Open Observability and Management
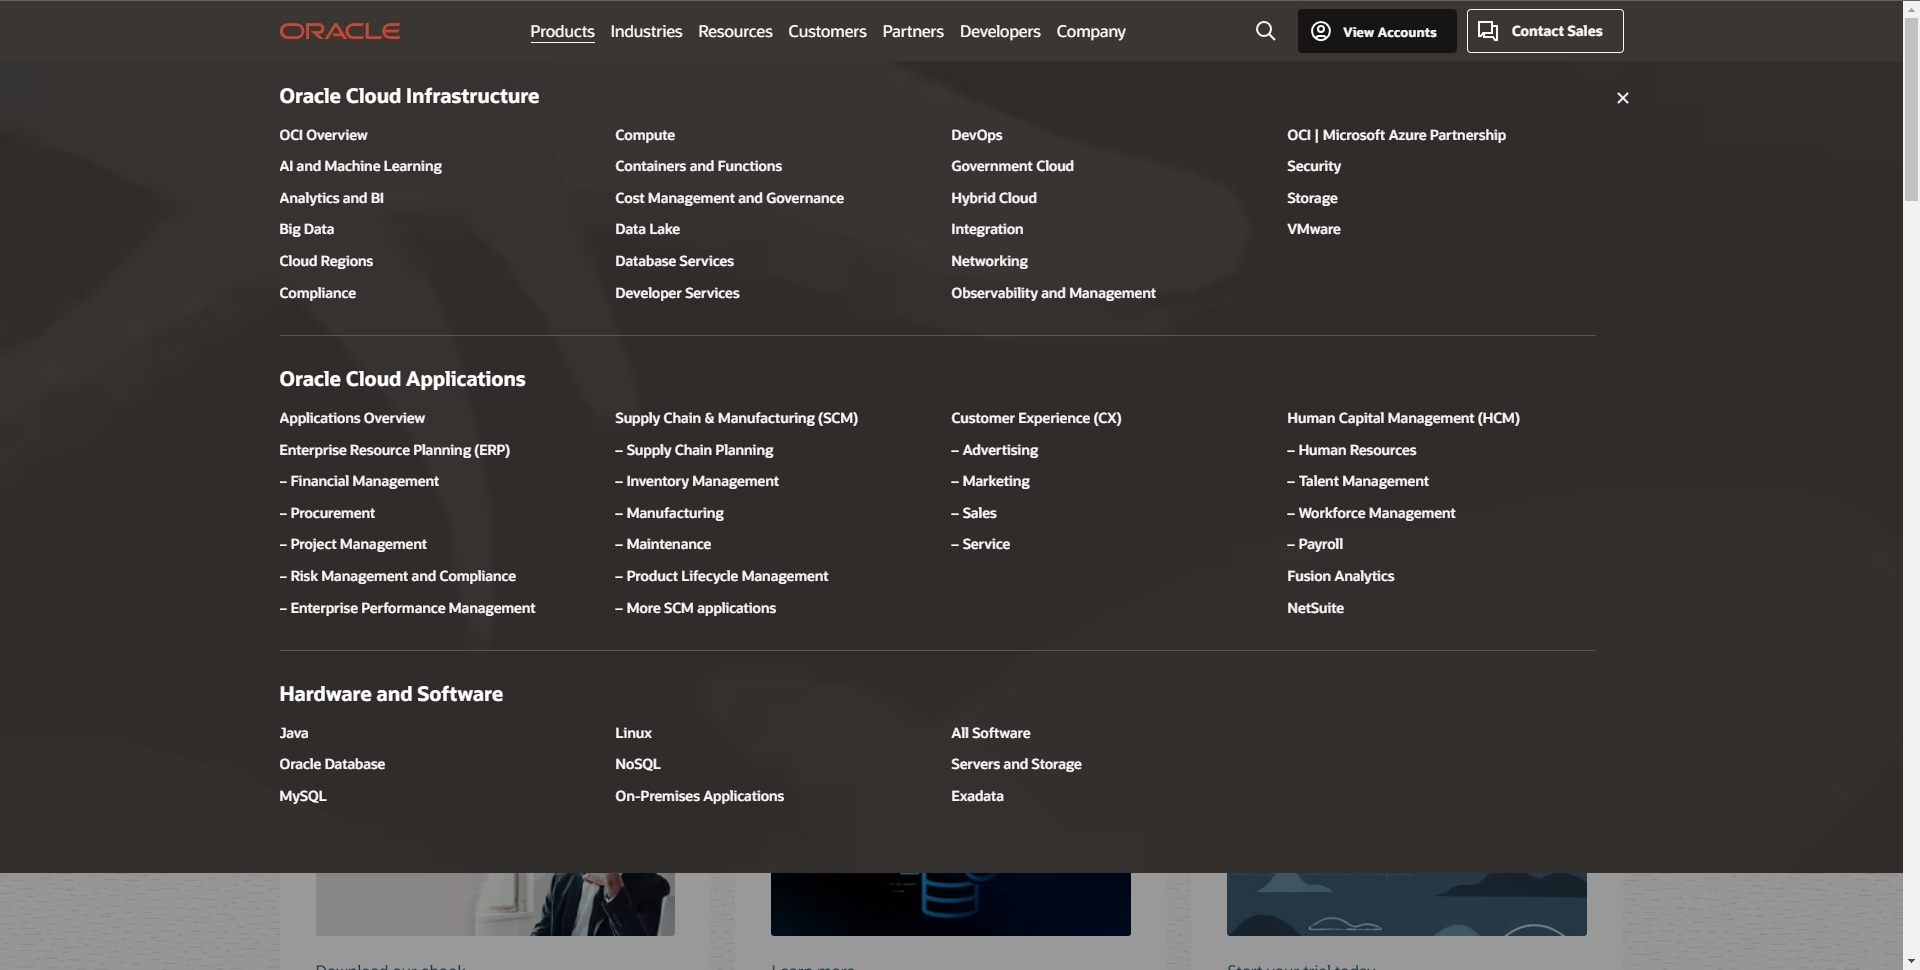This screenshot has height=970, width=1920. tap(1053, 293)
